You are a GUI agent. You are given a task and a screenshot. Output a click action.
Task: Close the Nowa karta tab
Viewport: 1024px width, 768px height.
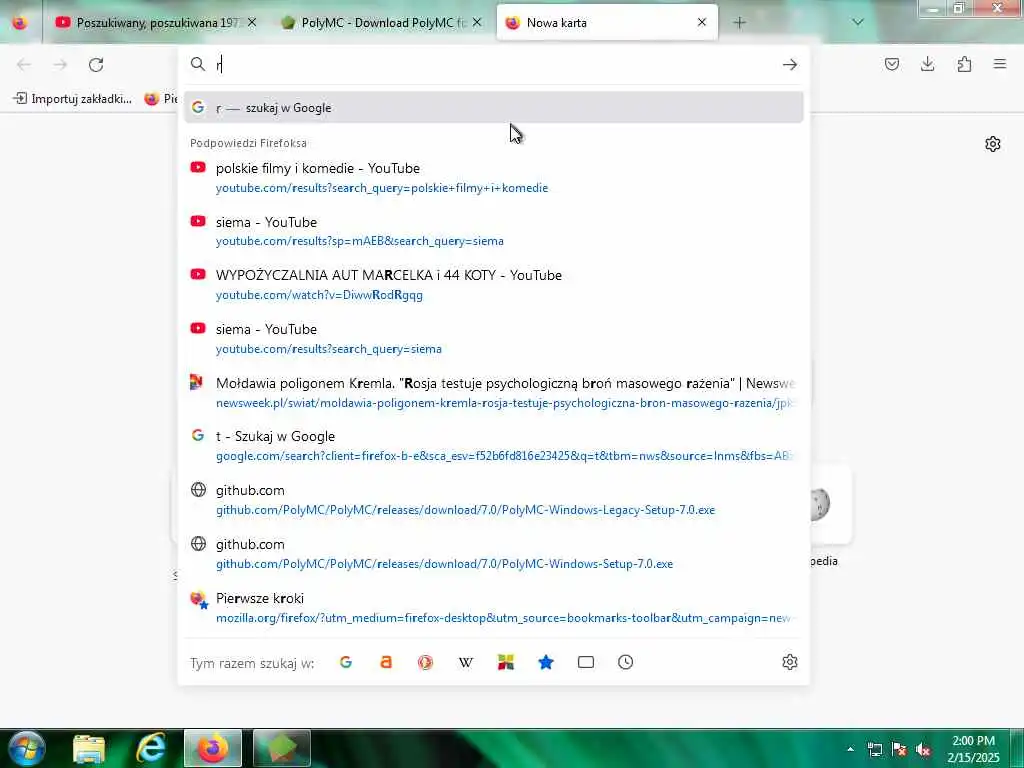[702, 22]
